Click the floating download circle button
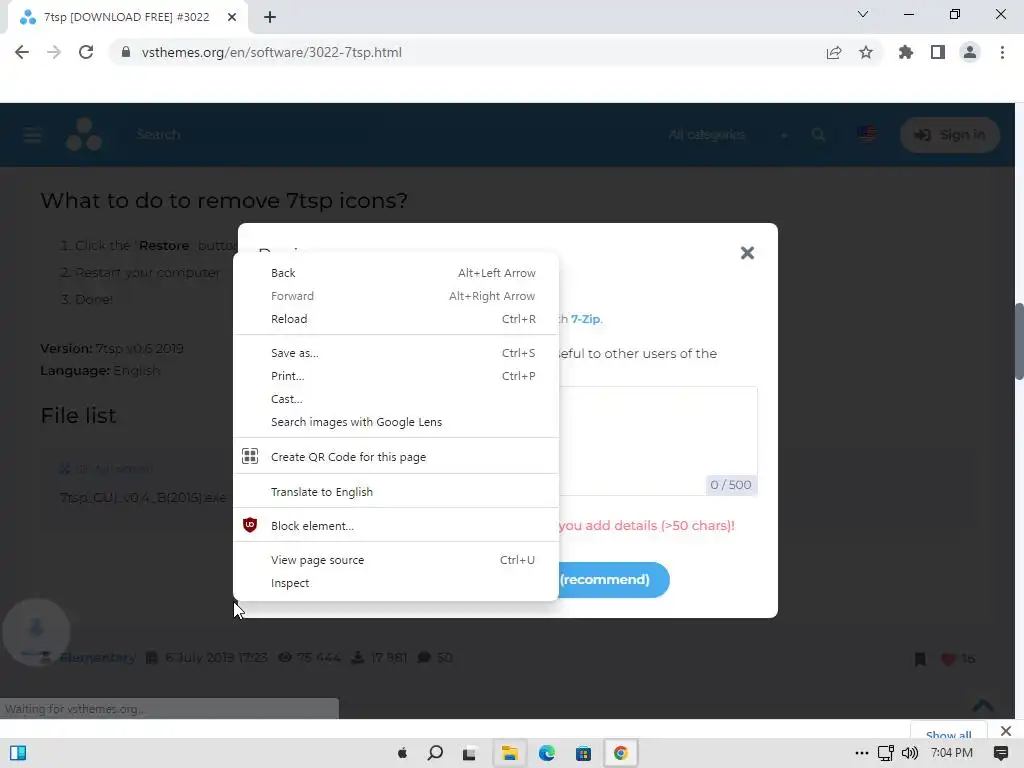 pyautogui.click(x=36, y=632)
